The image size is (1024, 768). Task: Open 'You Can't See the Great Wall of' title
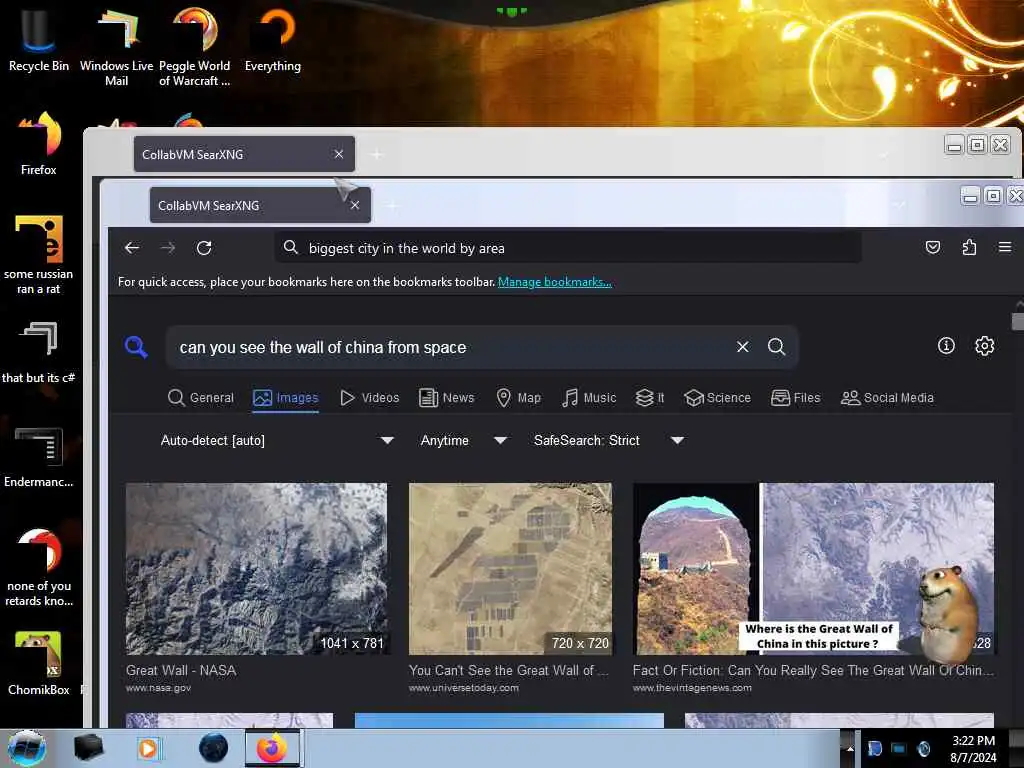pyautogui.click(x=509, y=670)
